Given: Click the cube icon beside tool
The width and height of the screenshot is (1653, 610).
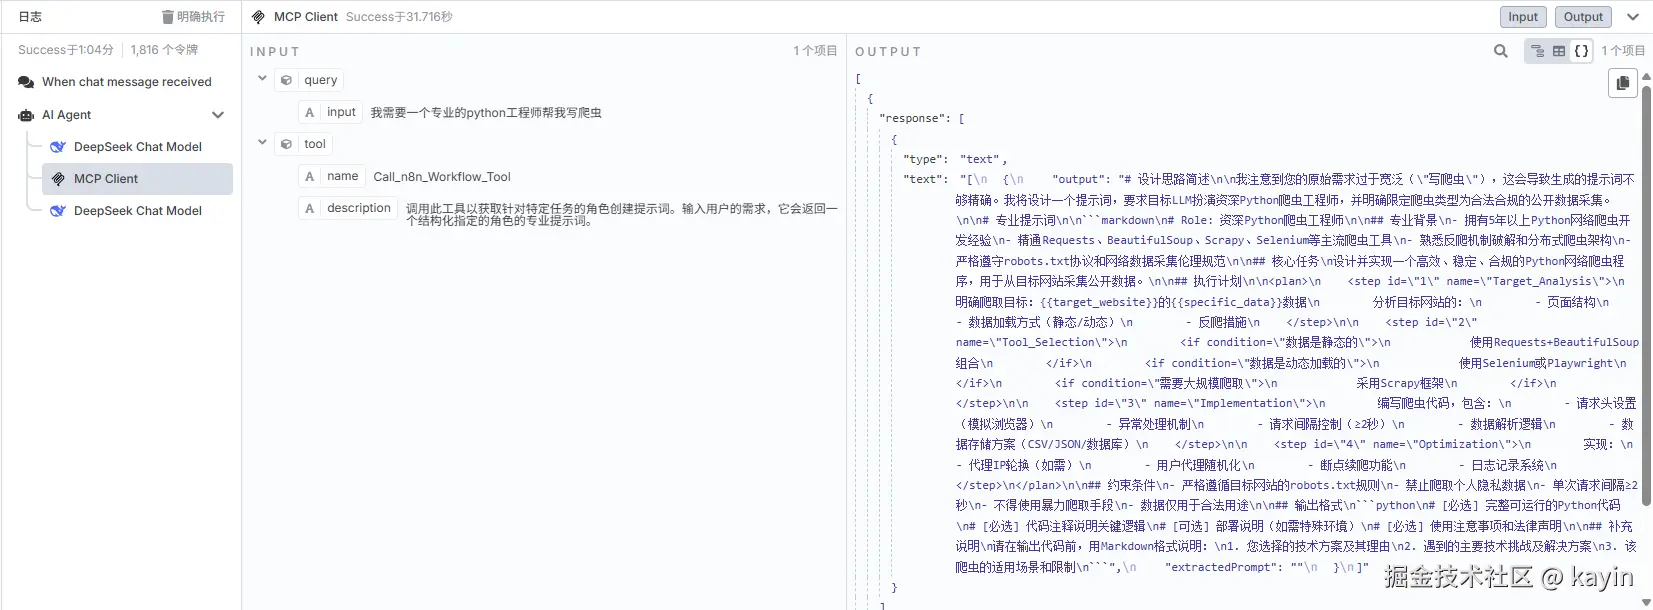Looking at the screenshot, I should [x=286, y=144].
